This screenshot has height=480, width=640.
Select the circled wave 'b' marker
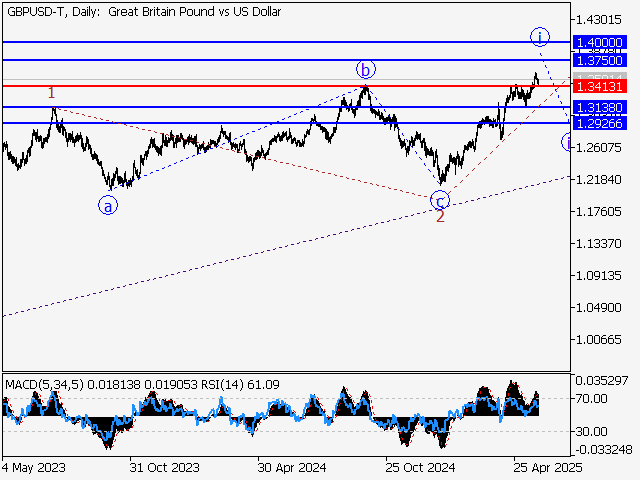(366, 69)
